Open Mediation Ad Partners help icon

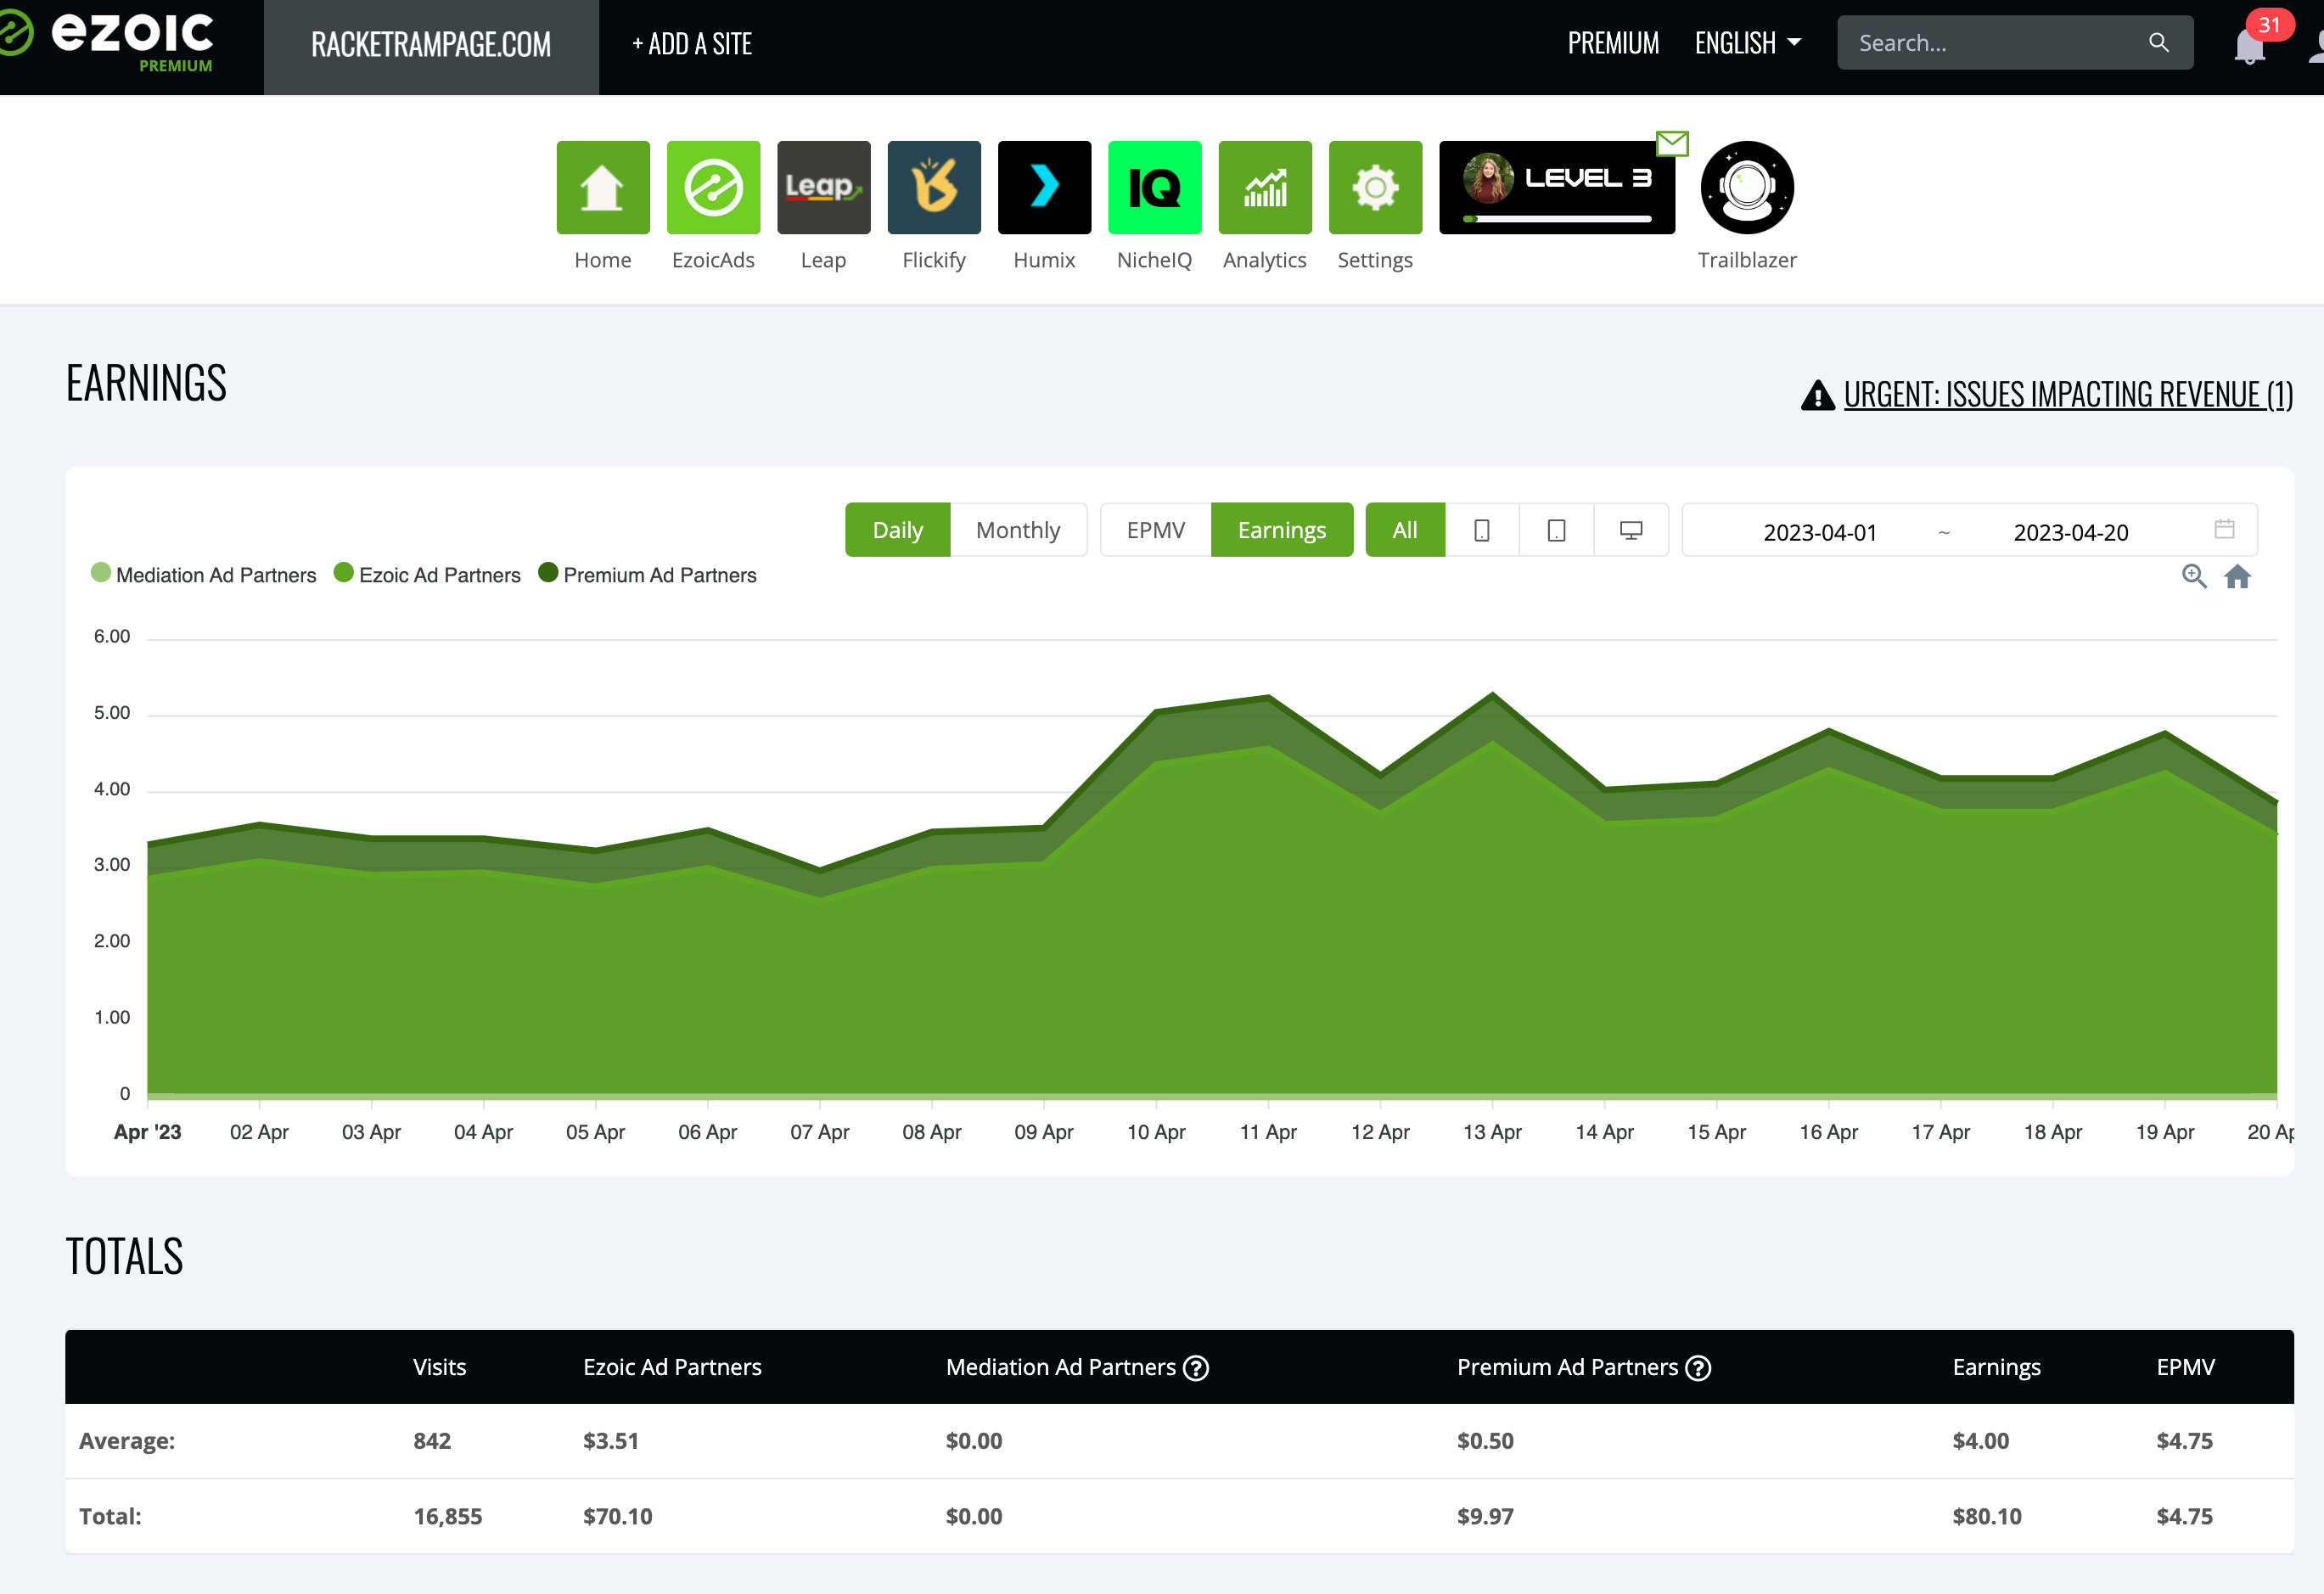pos(1196,1368)
